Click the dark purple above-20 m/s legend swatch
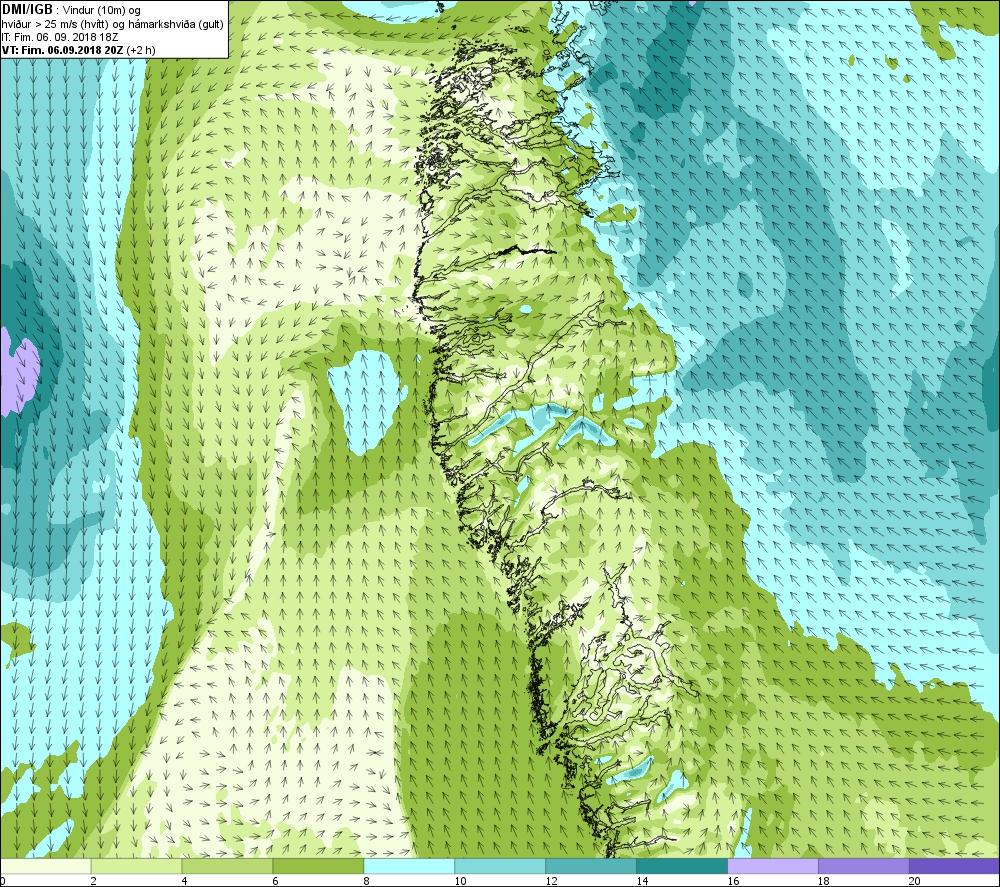 pyautogui.click(x=955, y=866)
